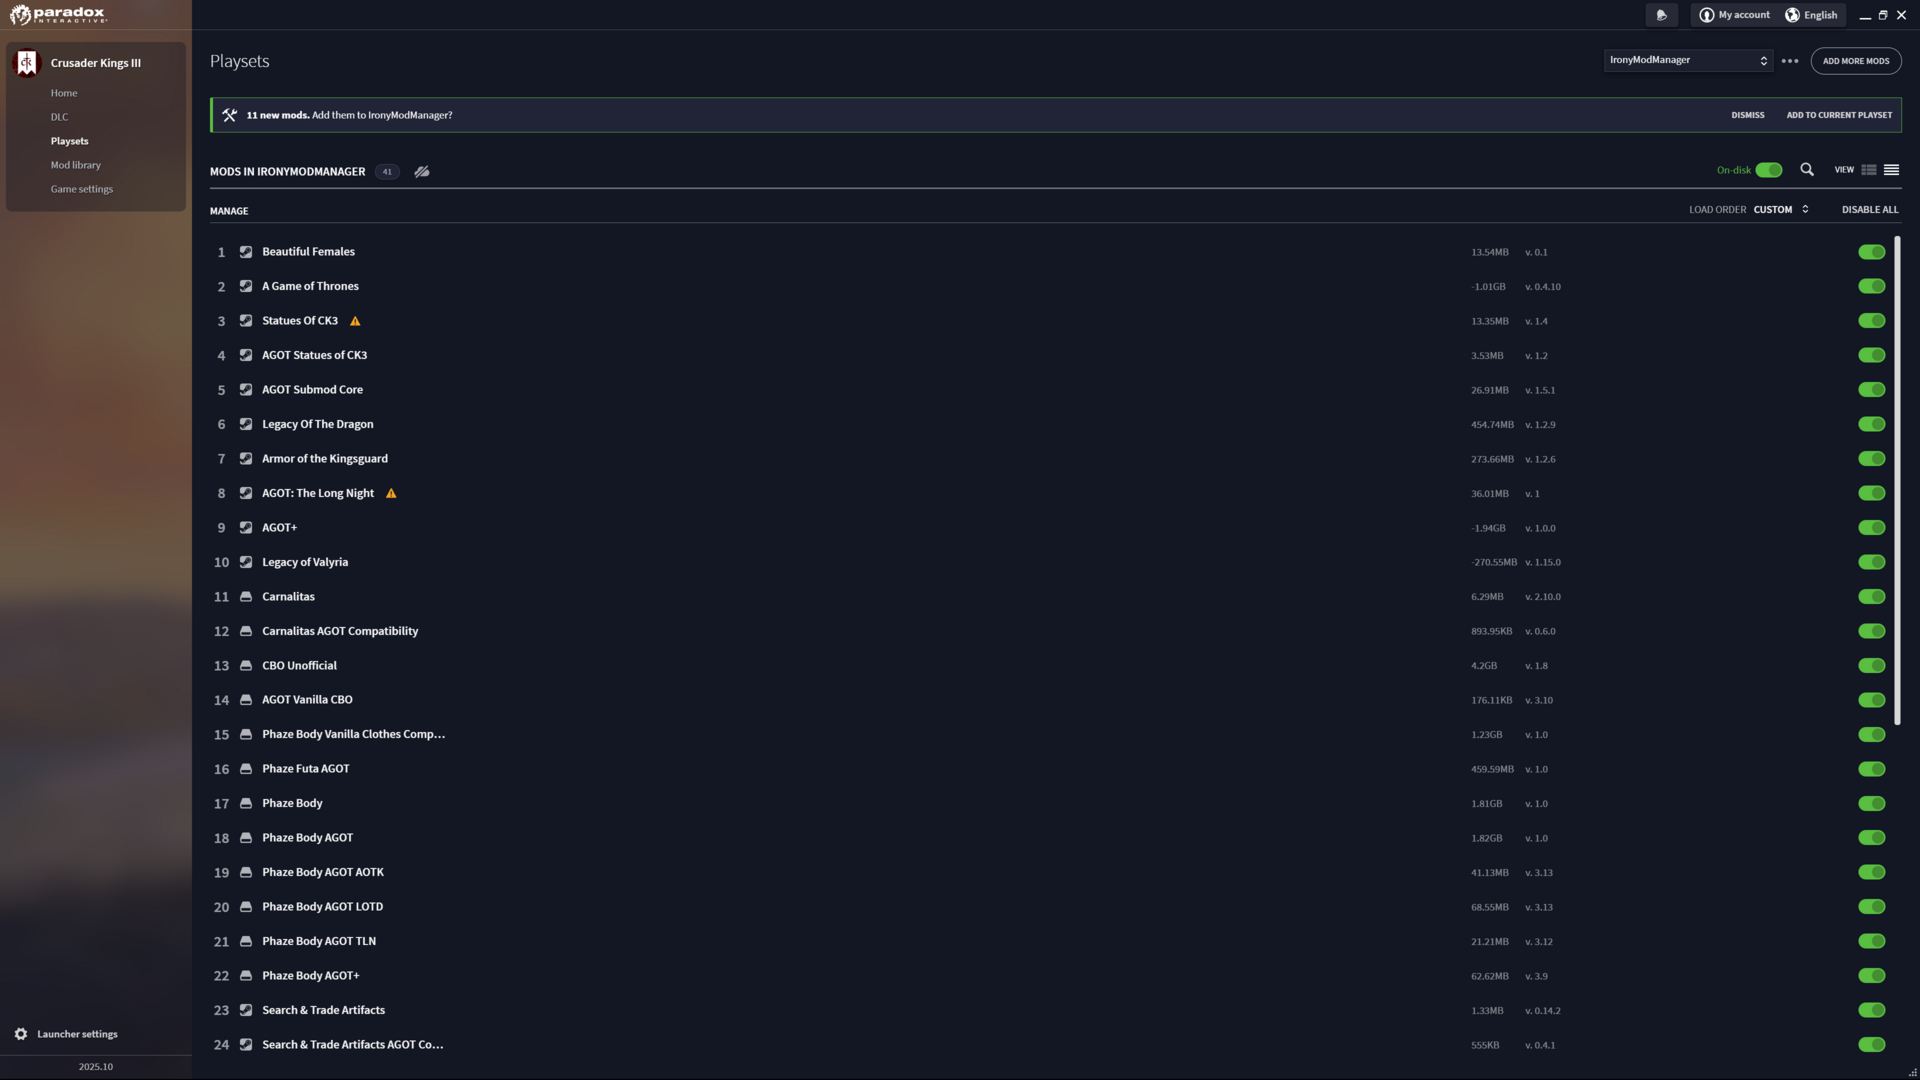Click the globe language icon
Image resolution: width=1920 pixels, height=1080 pixels.
pos(1792,15)
